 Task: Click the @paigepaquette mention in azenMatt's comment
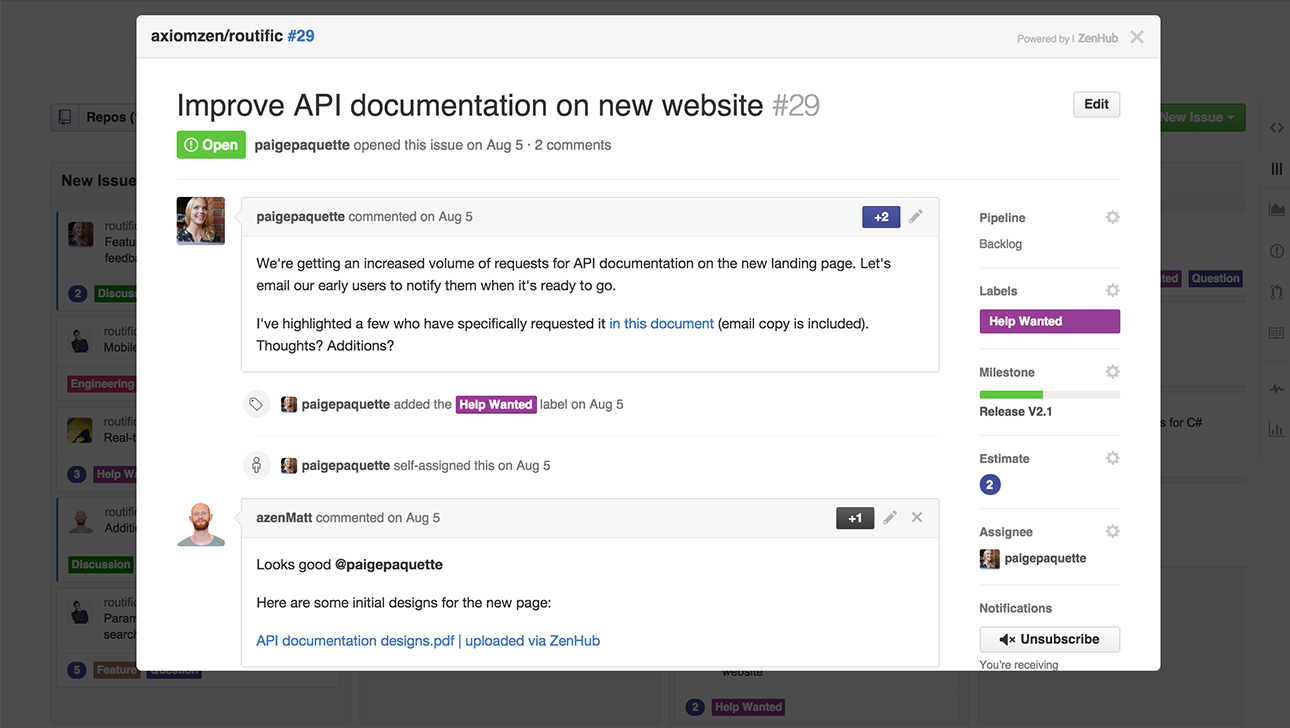[389, 564]
